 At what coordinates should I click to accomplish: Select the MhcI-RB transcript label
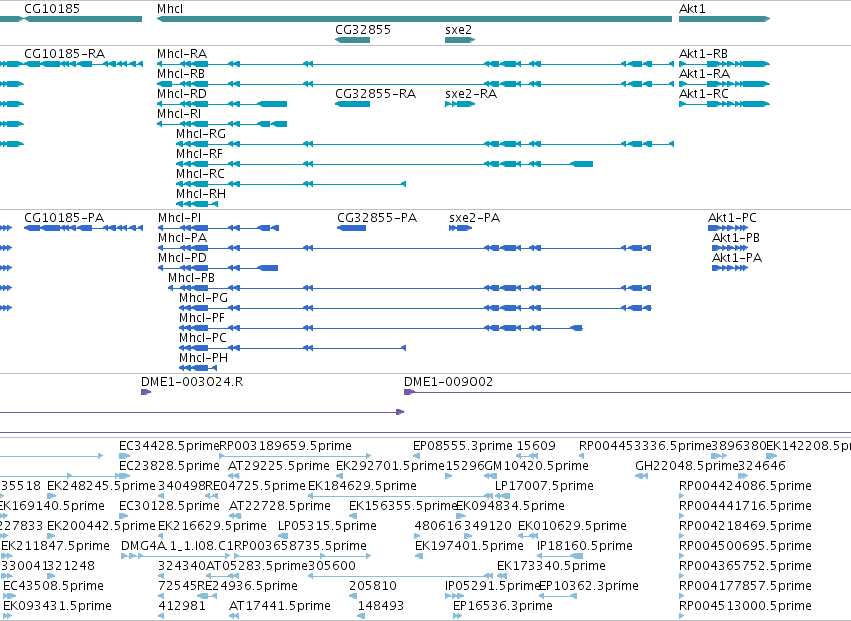coord(181,73)
